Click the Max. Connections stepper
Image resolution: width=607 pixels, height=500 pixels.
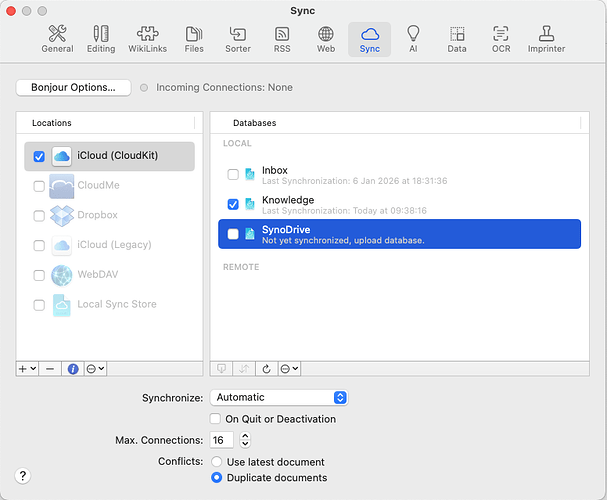click(246, 440)
